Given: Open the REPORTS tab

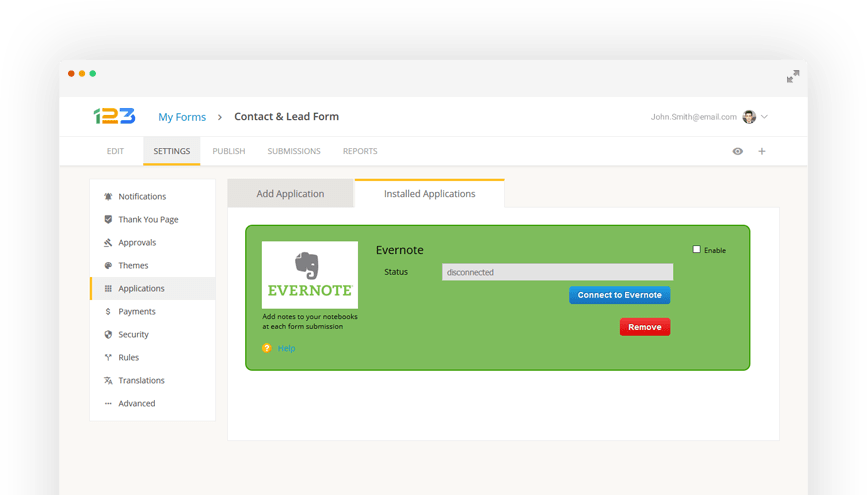Looking at the screenshot, I should (360, 151).
